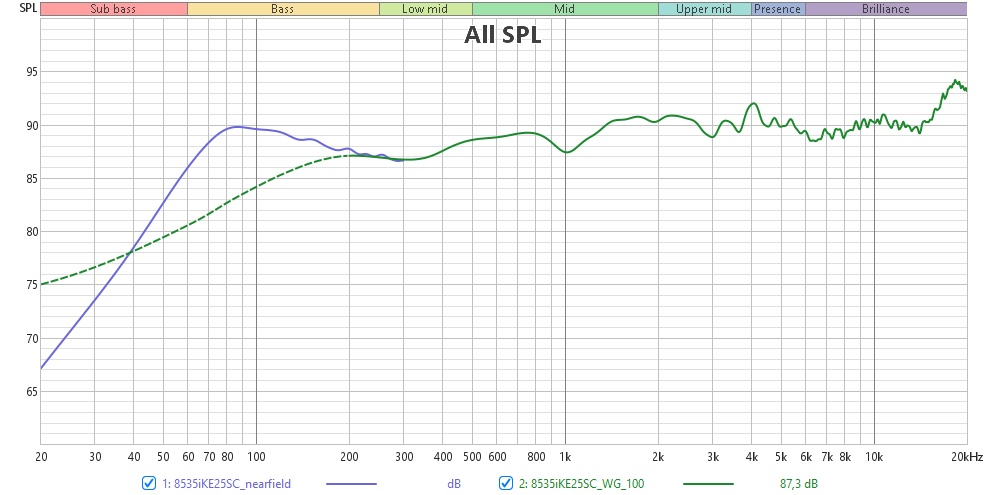The image size is (987, 495).
Task: Click the 1k frequency axis label
Action: (x=565, y=457)
